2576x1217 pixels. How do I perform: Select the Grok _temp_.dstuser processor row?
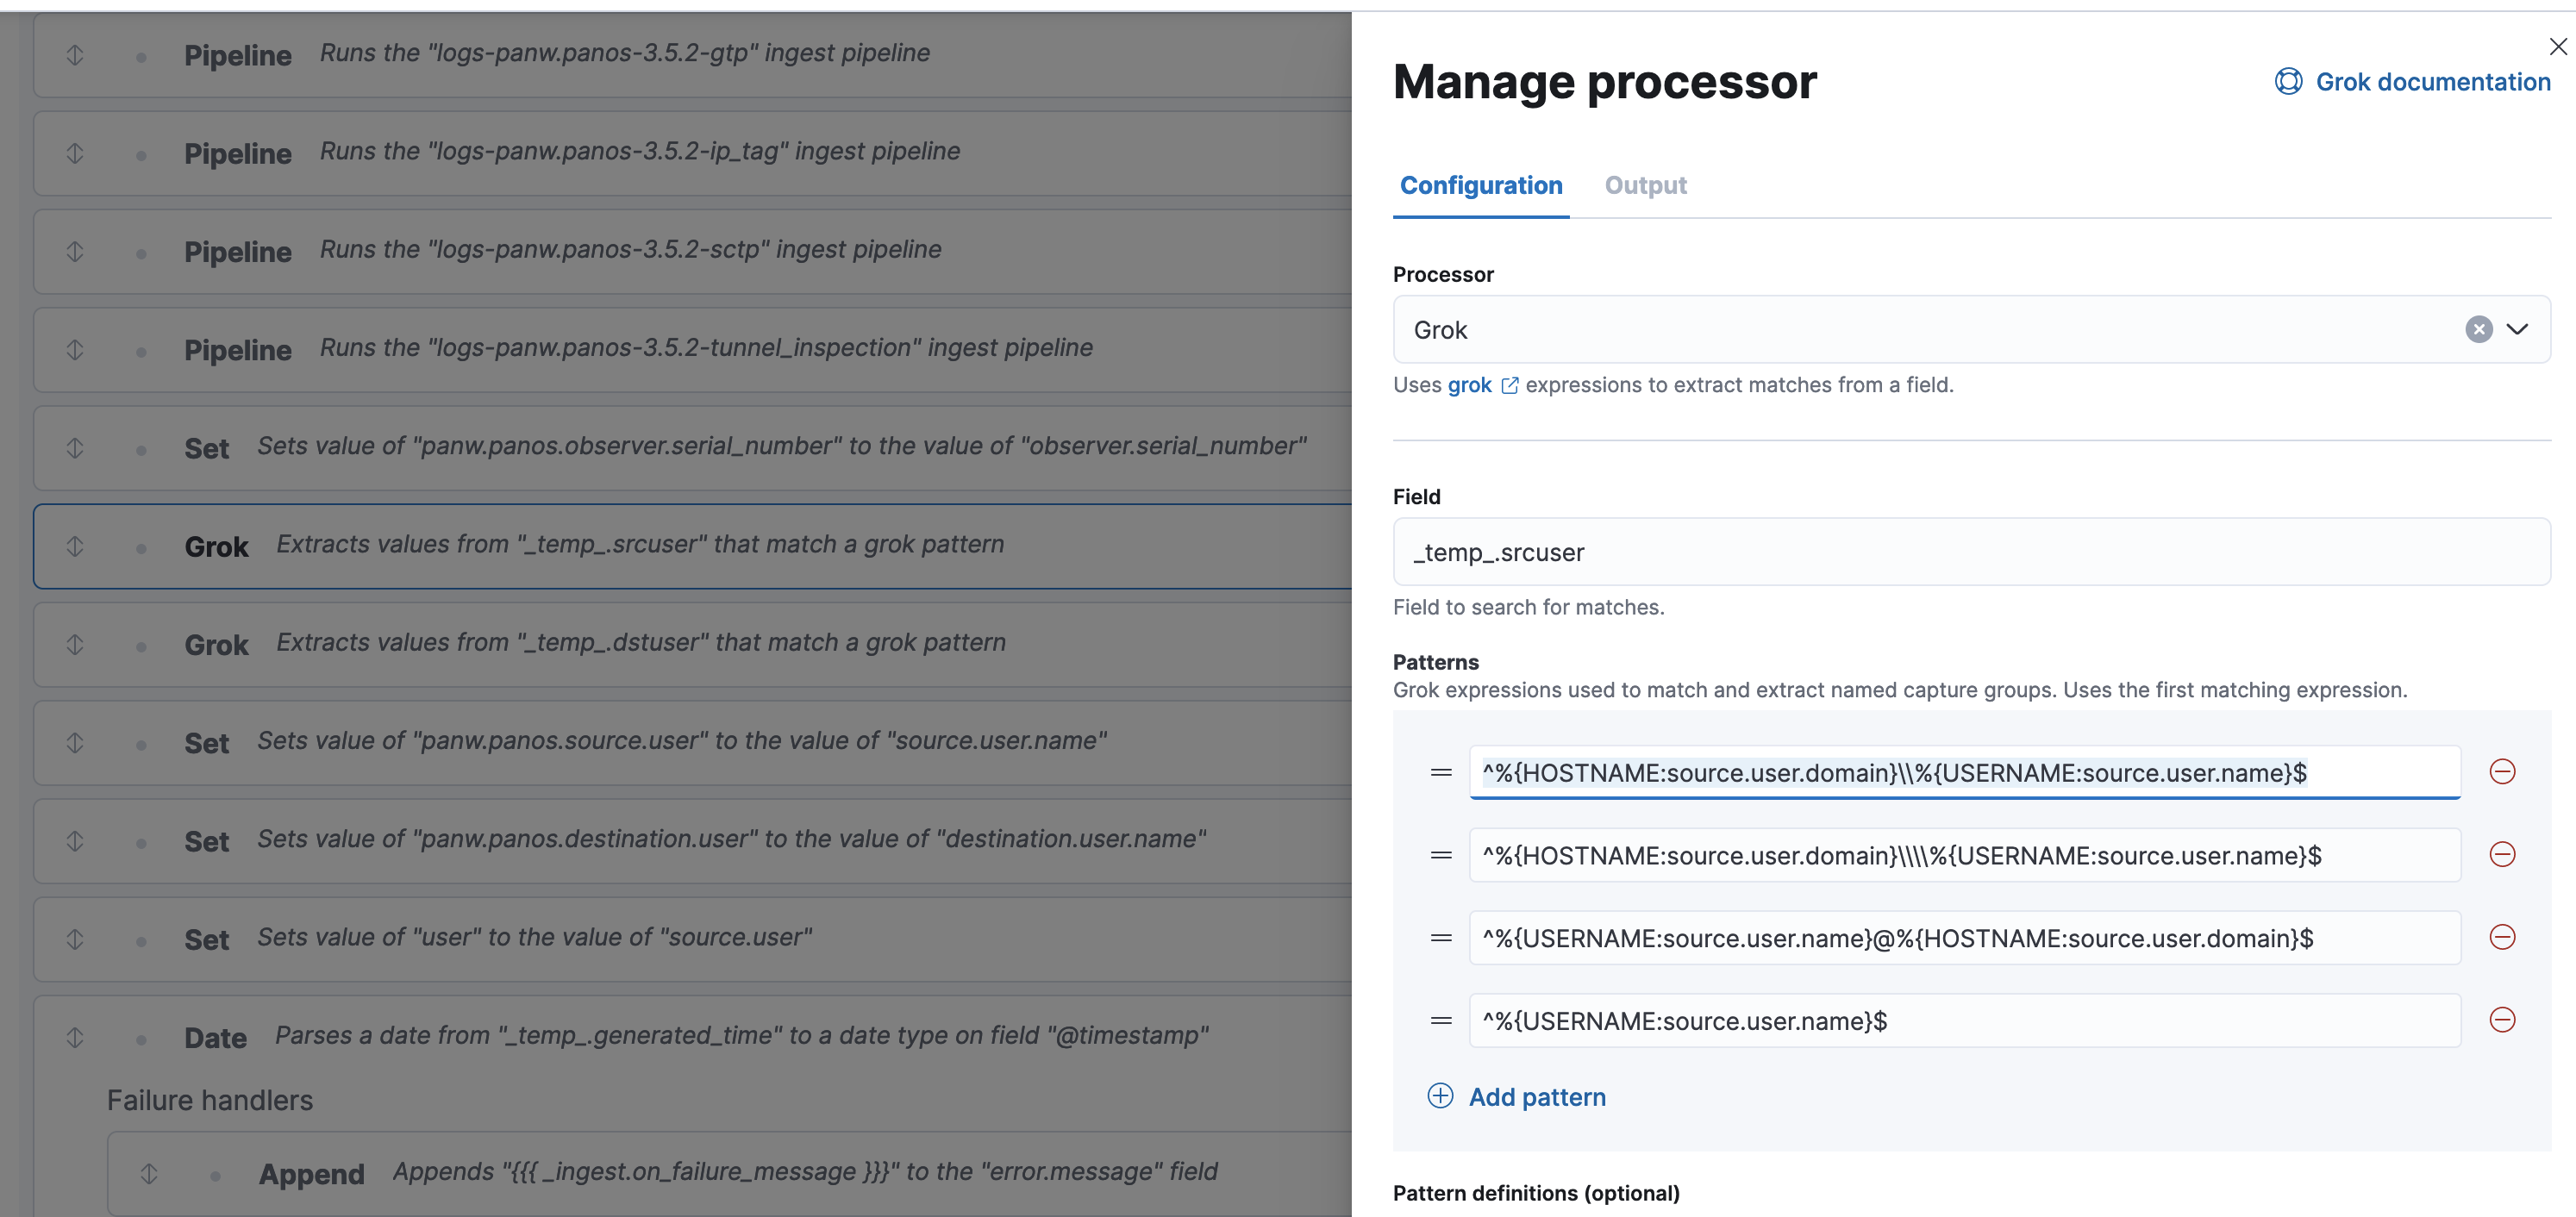640,643
